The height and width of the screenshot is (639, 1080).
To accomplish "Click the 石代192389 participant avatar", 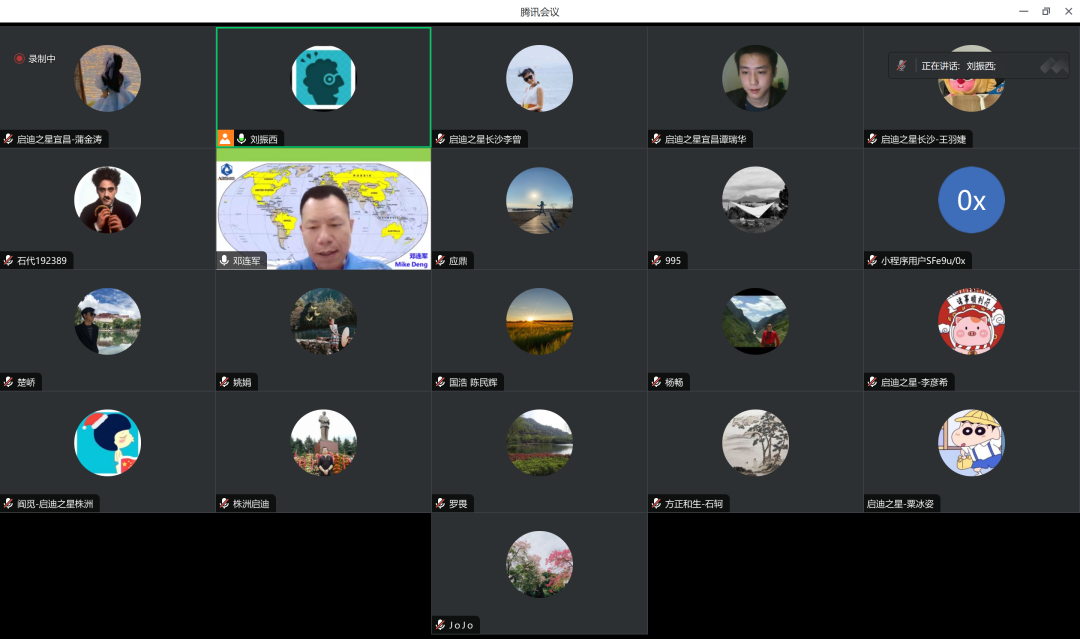I will pos(107,200).
